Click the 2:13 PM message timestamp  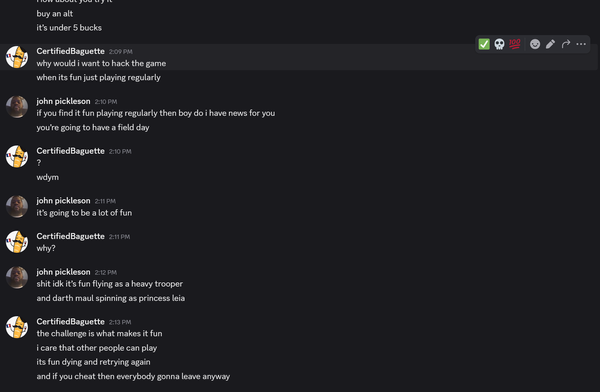[120, 322]
